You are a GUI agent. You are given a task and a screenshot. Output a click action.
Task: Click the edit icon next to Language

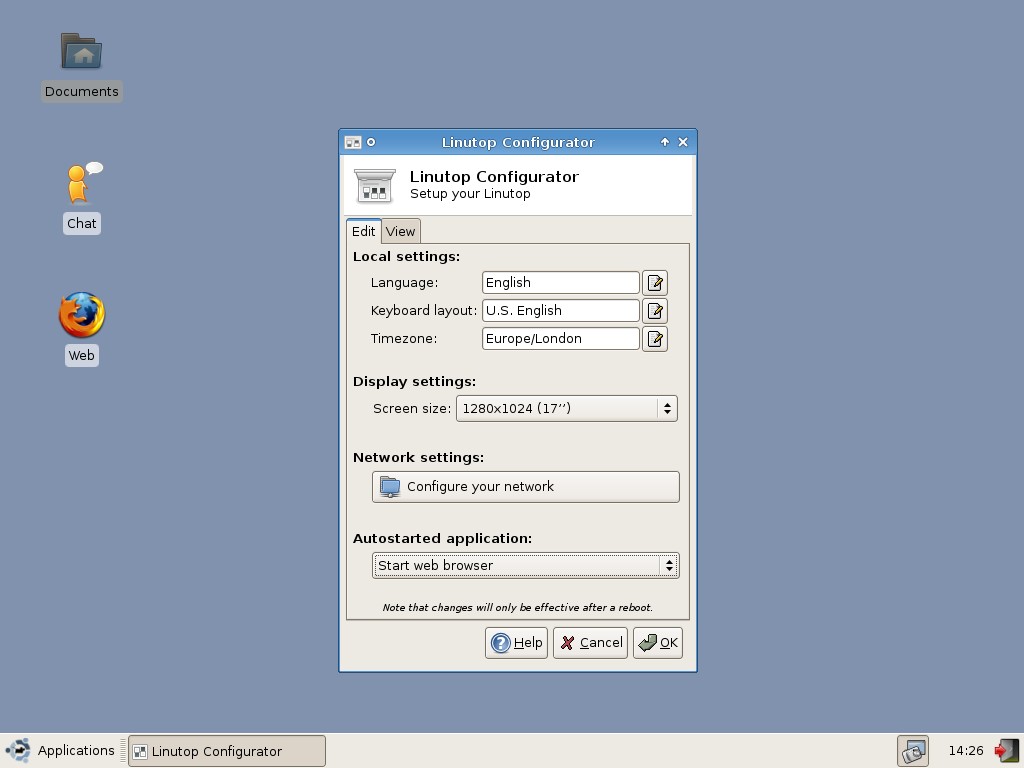click(x=654, y=283)
